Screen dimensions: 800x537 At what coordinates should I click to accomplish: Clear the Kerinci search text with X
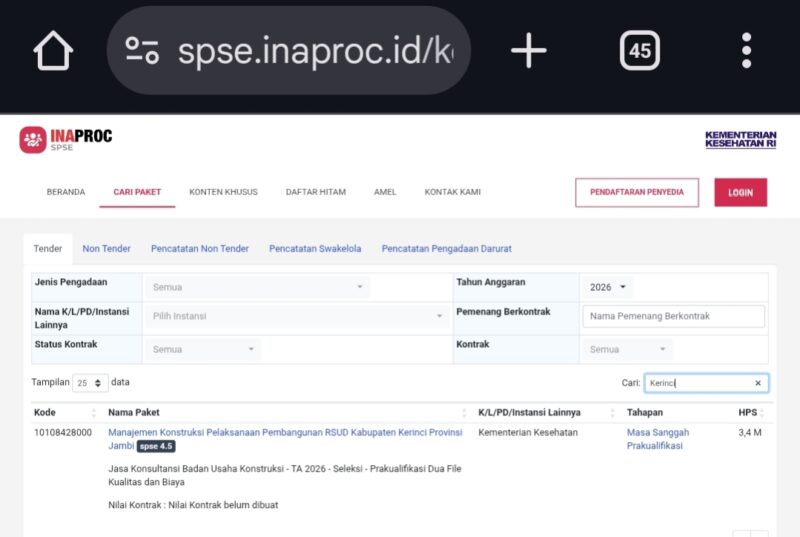757,383
